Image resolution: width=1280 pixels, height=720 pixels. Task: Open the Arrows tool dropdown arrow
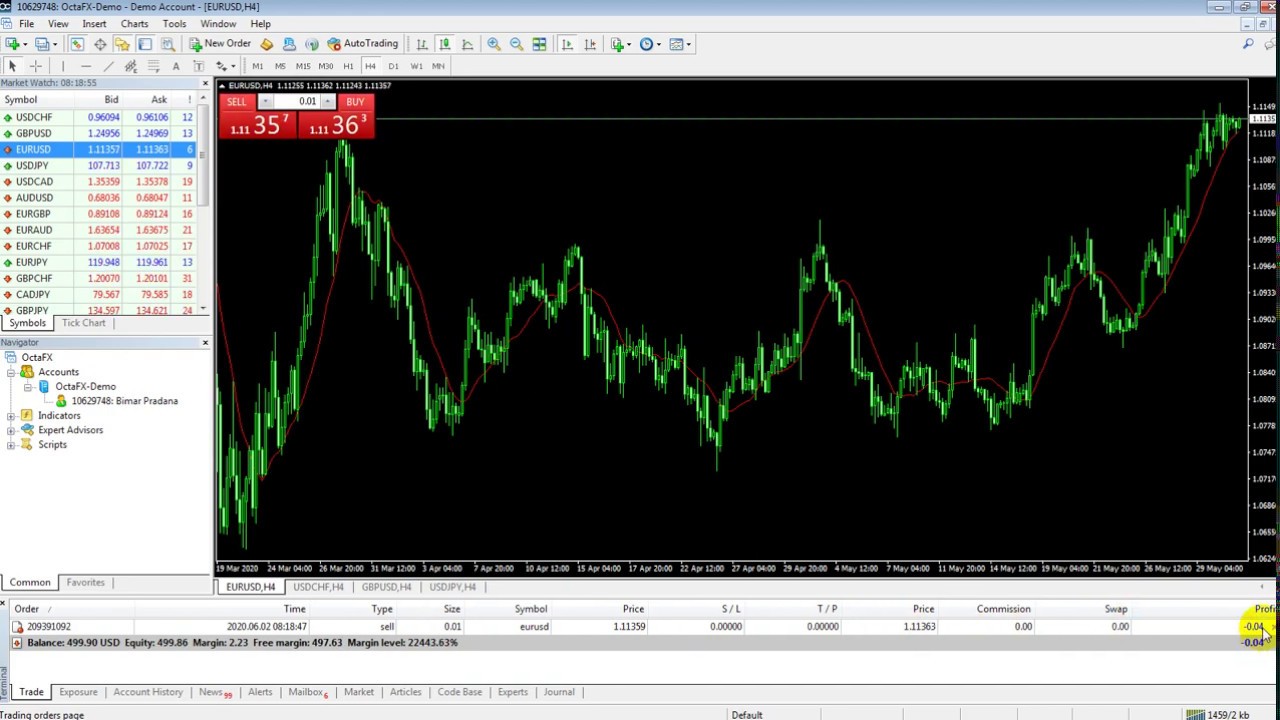(233, 67)
